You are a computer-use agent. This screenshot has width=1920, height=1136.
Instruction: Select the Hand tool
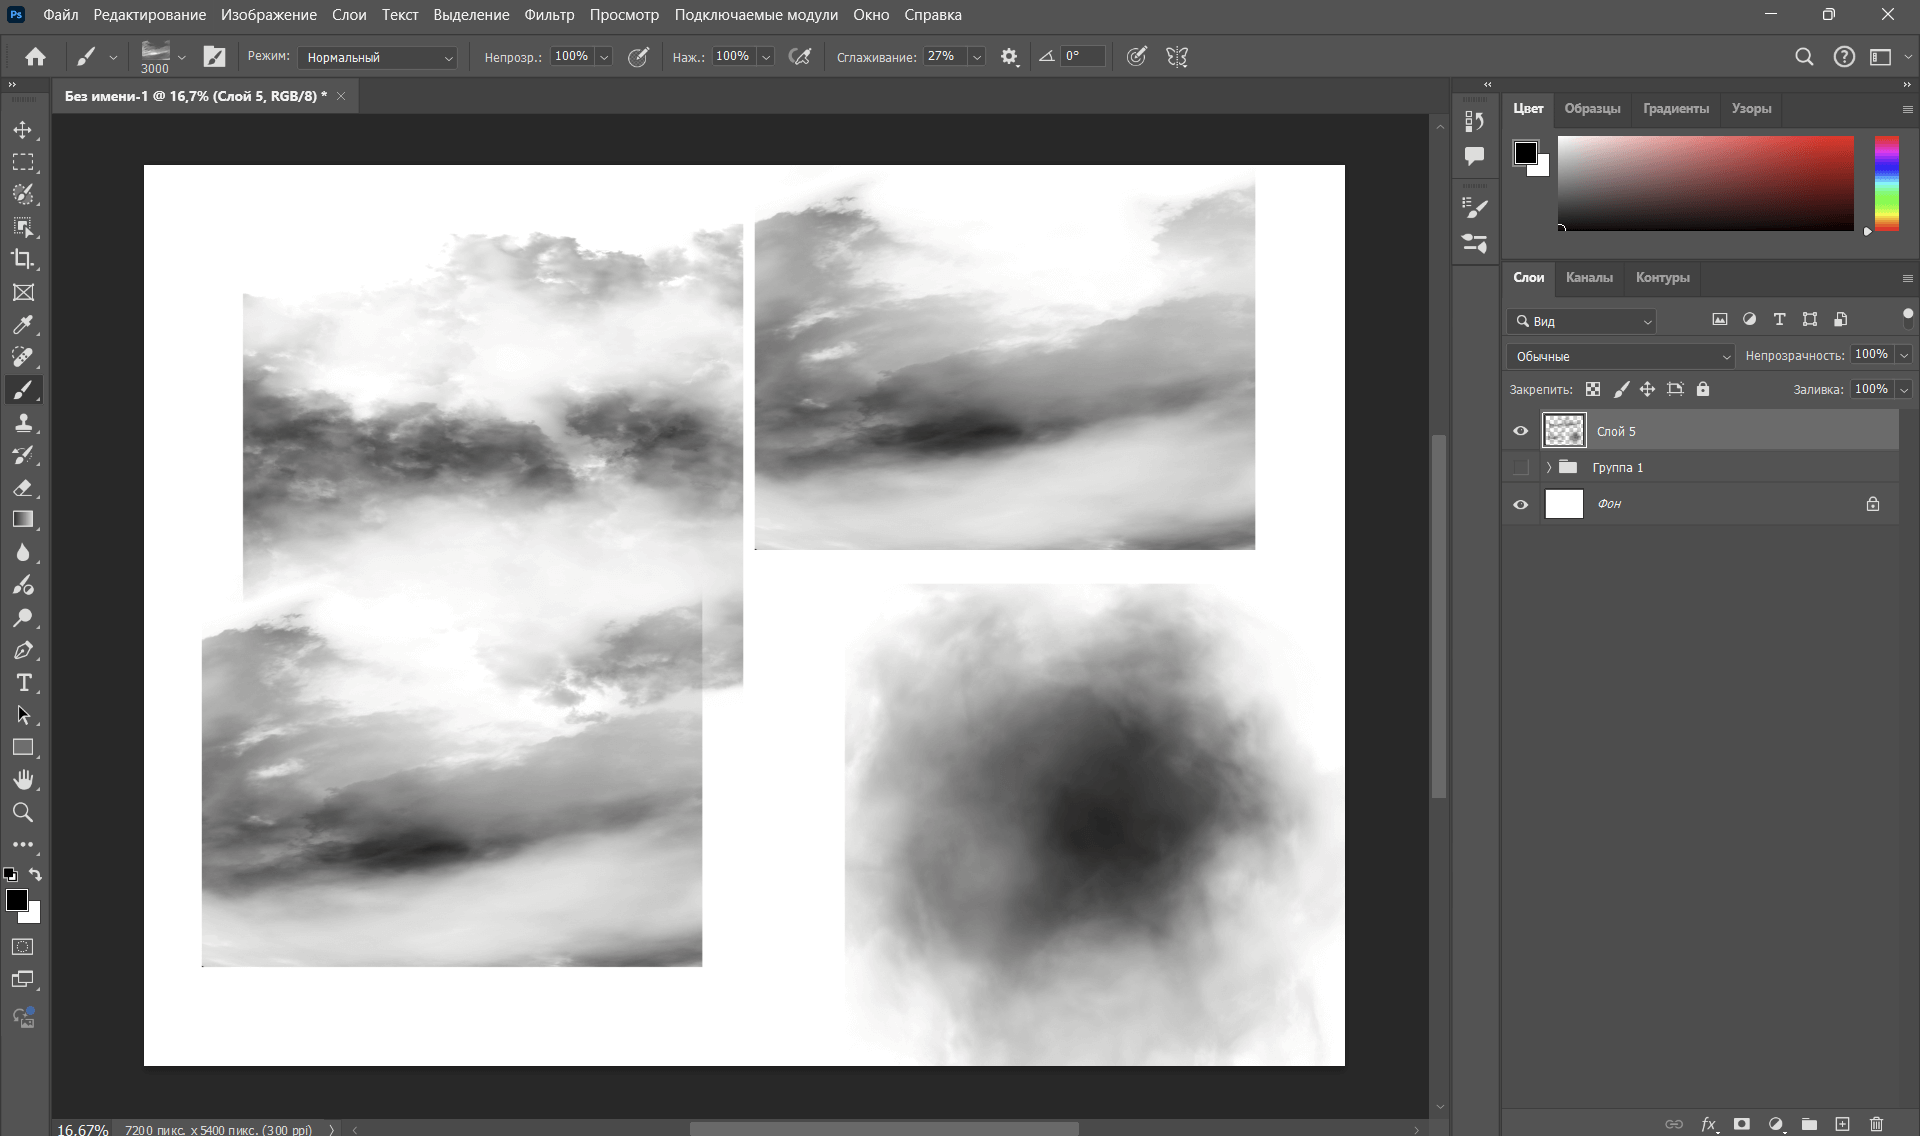23,780
